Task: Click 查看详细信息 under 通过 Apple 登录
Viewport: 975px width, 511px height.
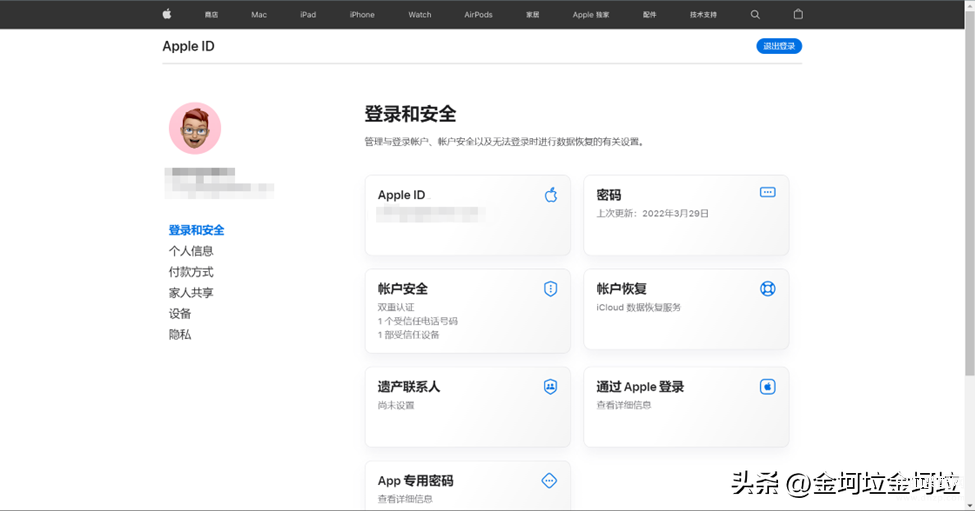Action: 624,405
